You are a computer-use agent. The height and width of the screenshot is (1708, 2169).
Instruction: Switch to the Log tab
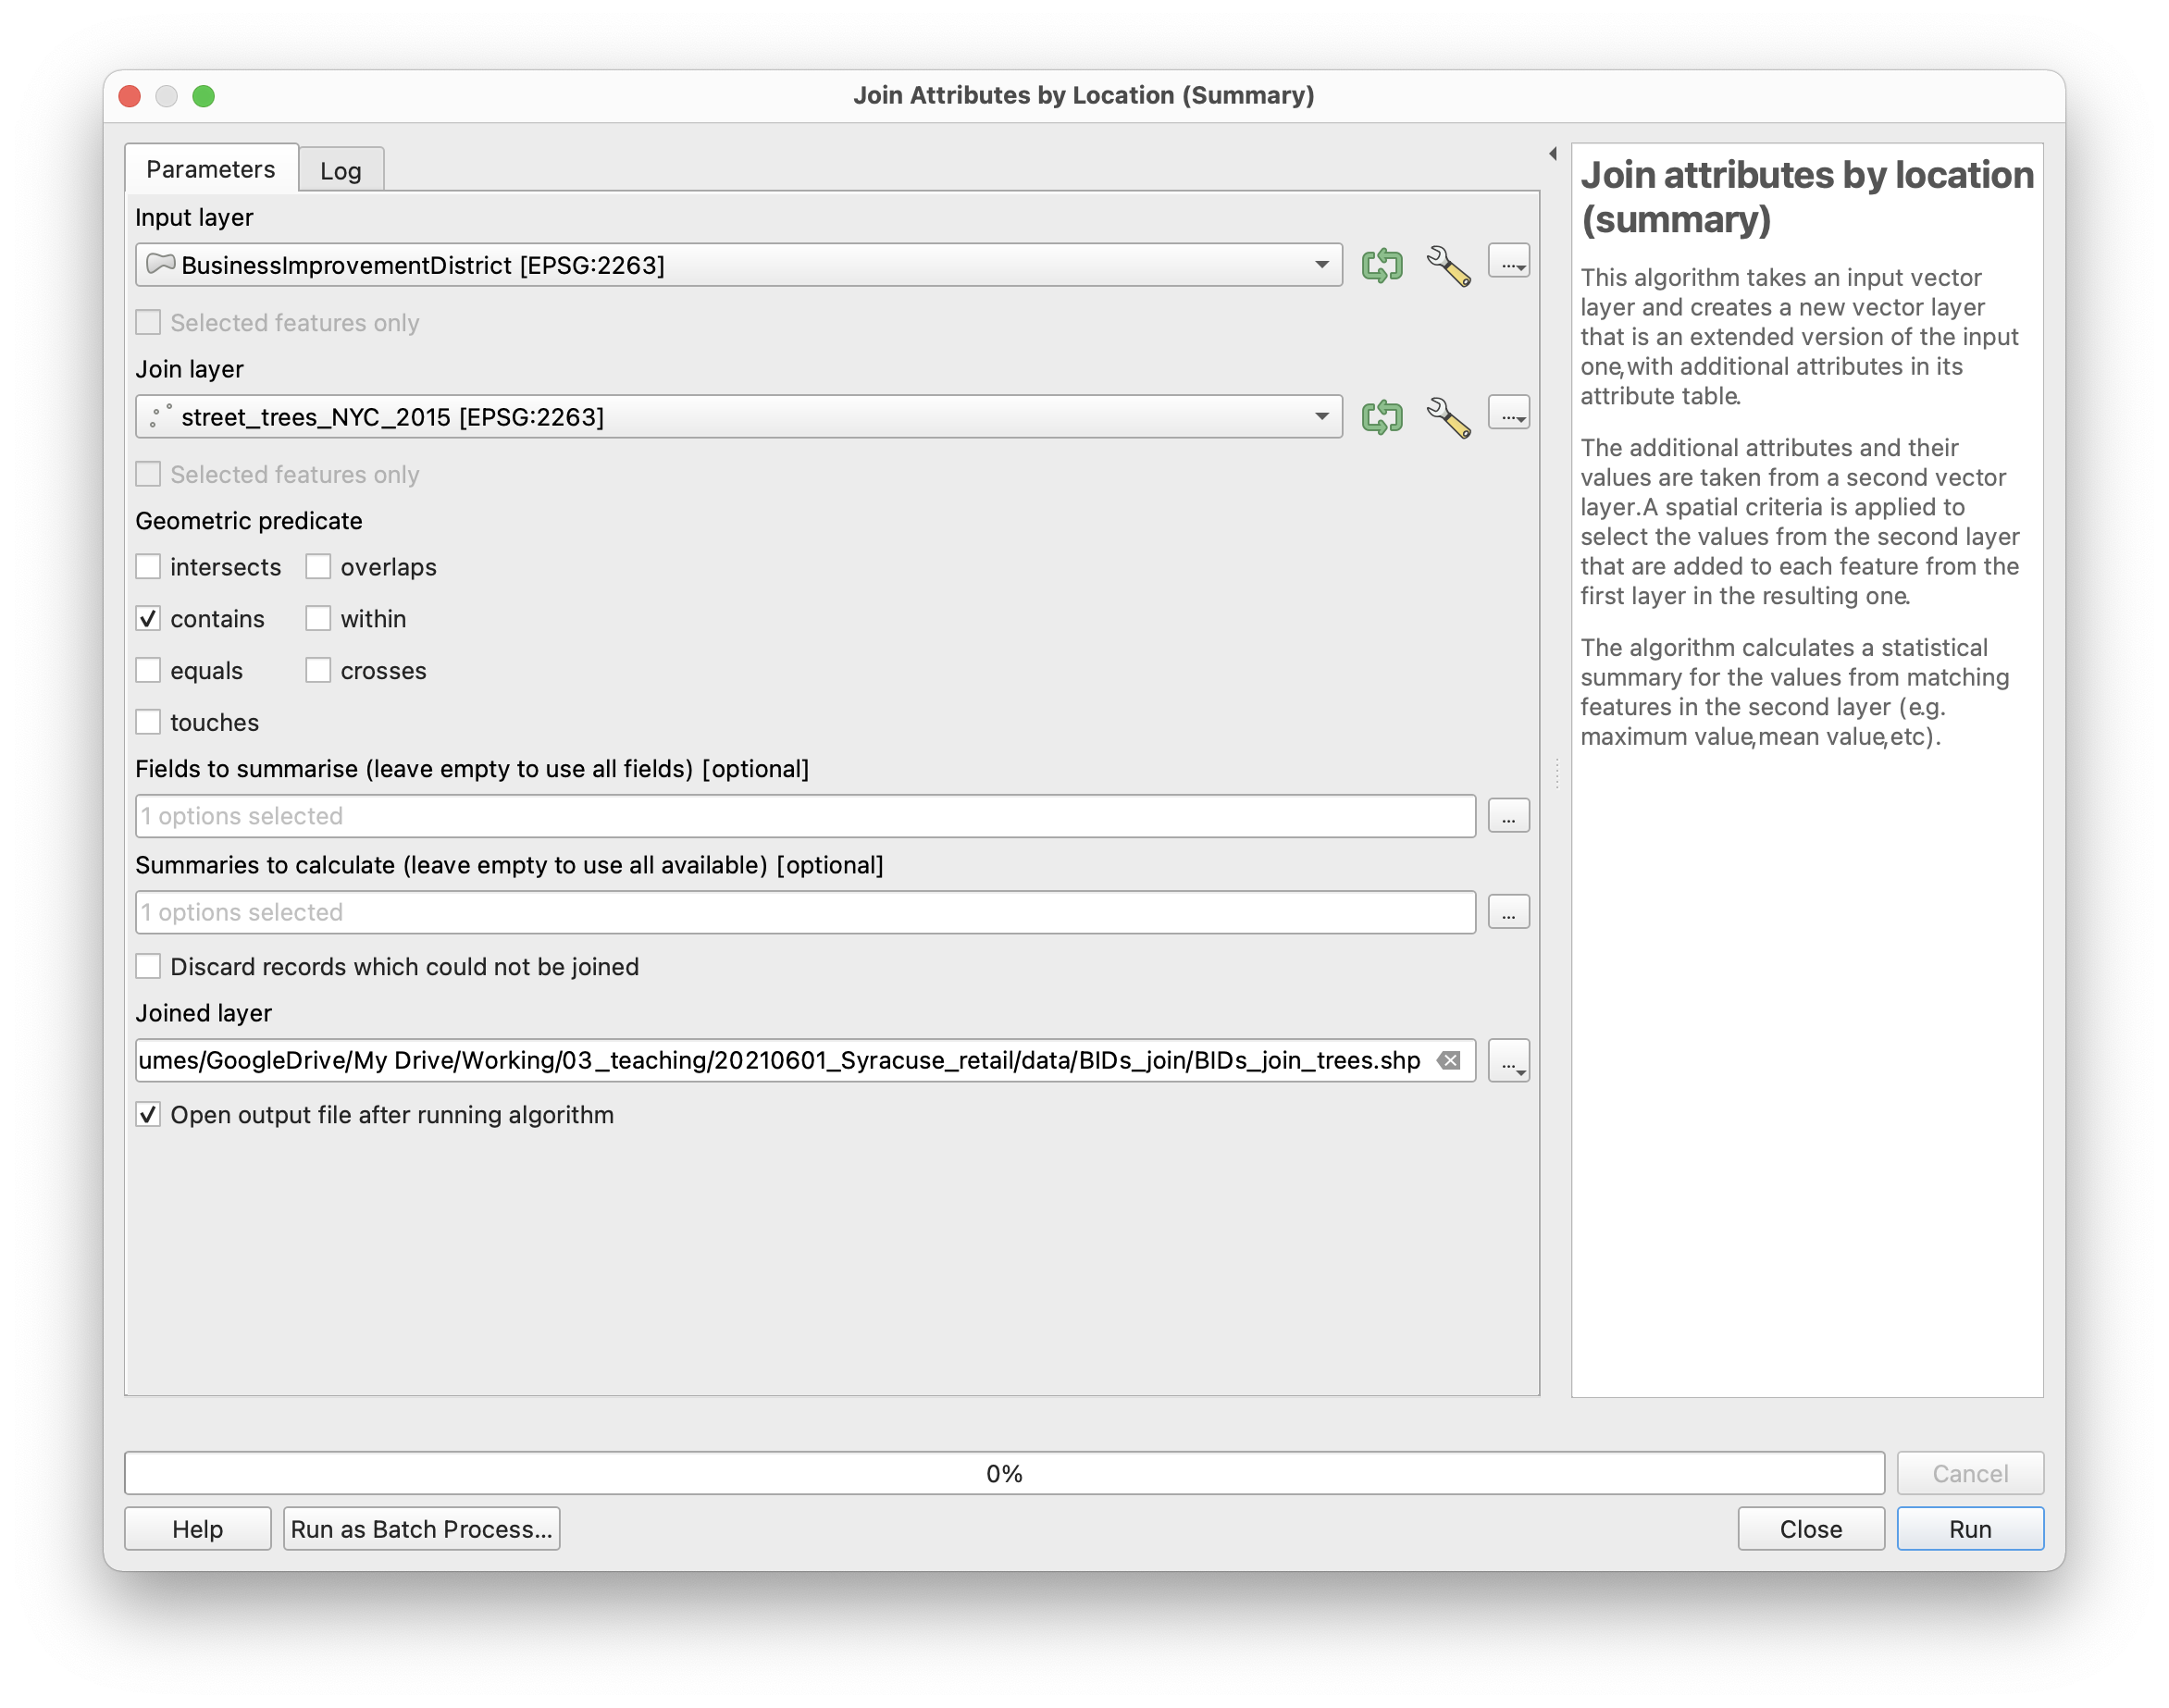[x=340, y=171]
